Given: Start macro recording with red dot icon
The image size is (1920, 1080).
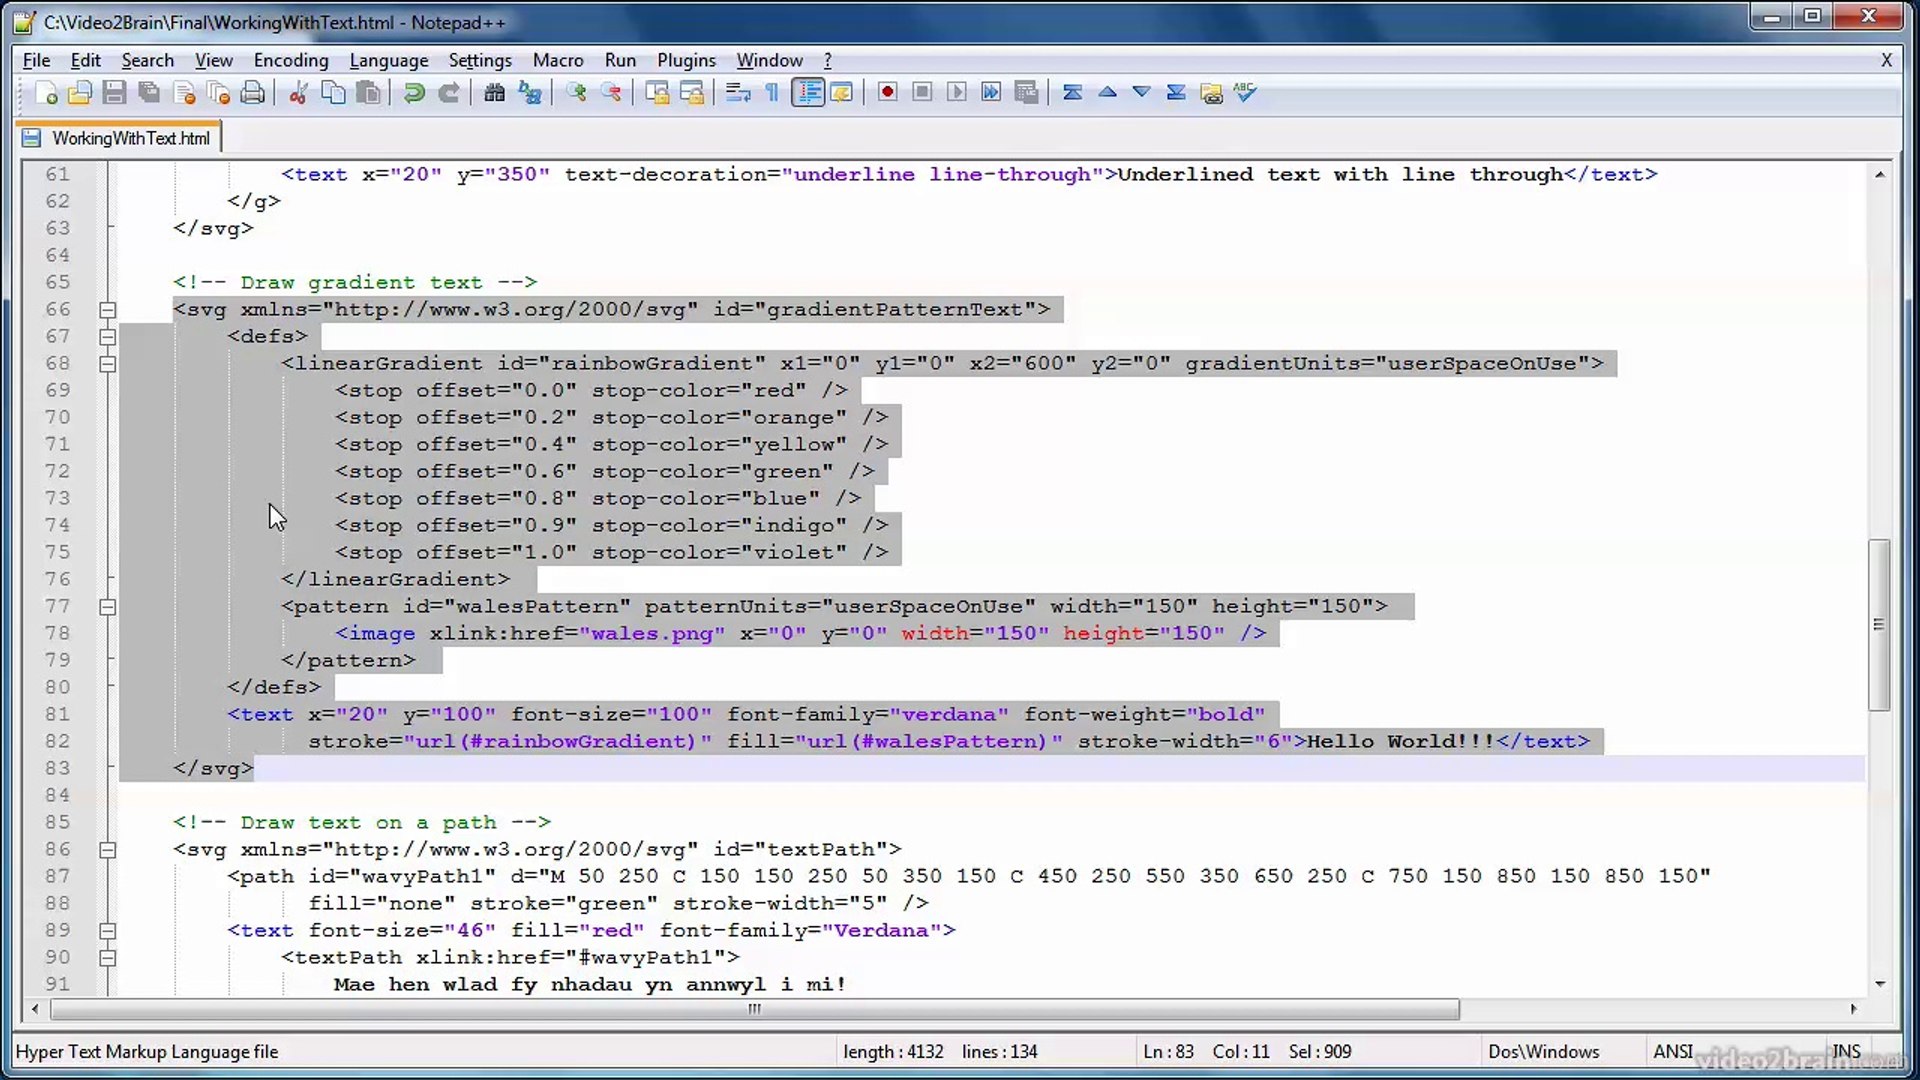Looking at the screenshot, I should (x=887, y=93).
